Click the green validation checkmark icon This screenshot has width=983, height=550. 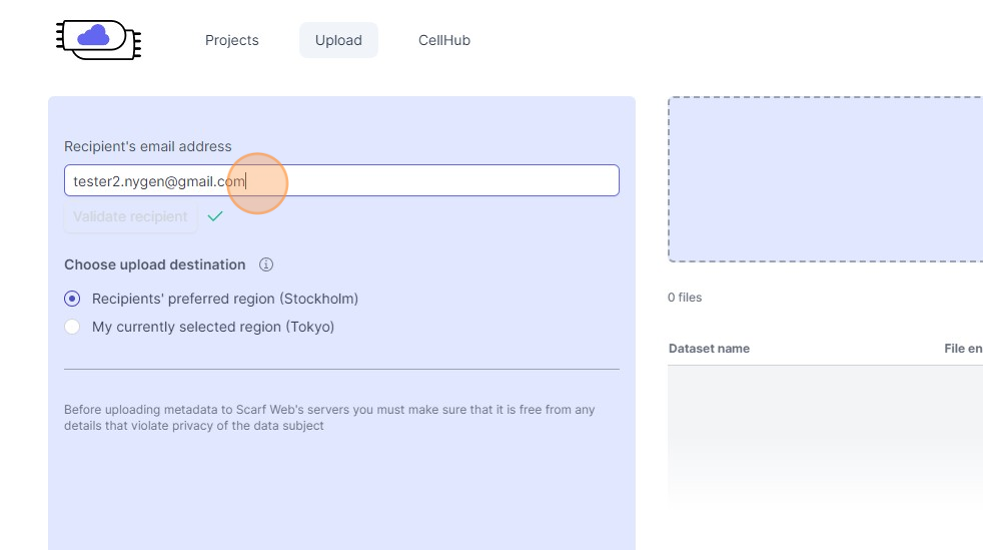(x=215, y=216)
